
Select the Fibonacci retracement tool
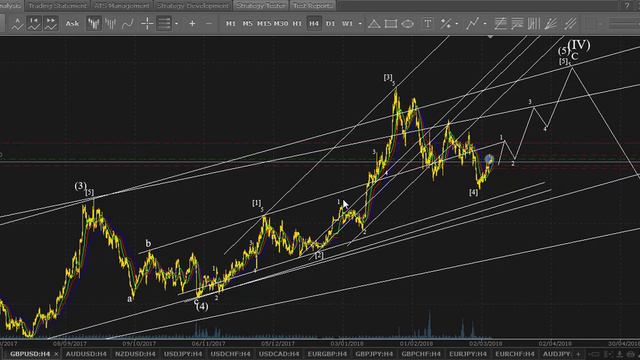(x=500, y=24)
